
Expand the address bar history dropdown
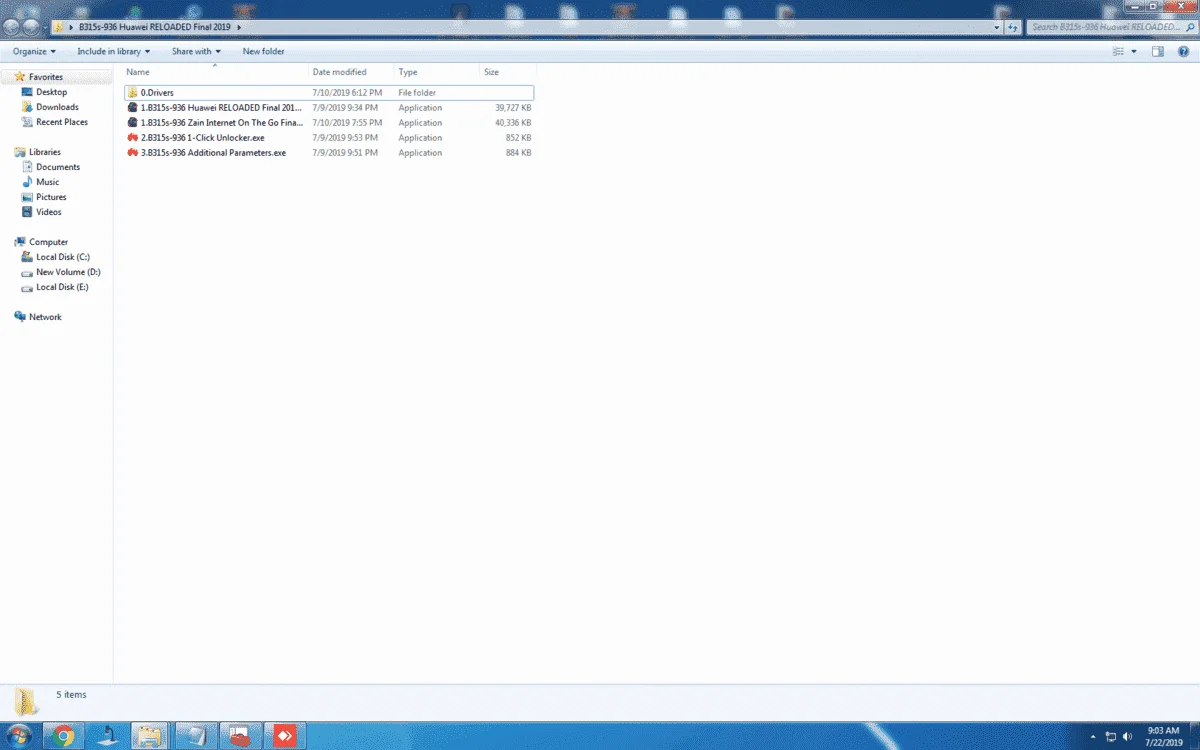(x=997, y=27)
